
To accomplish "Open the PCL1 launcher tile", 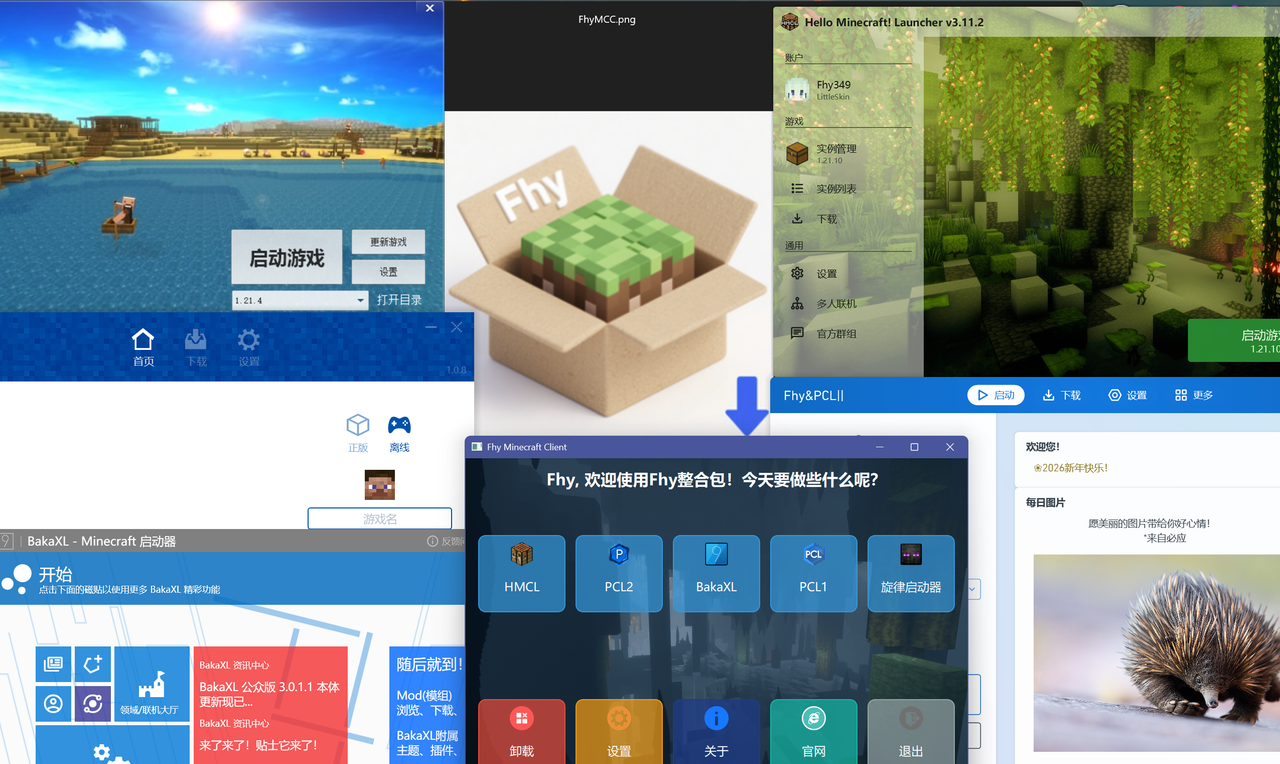I will 813,573.
